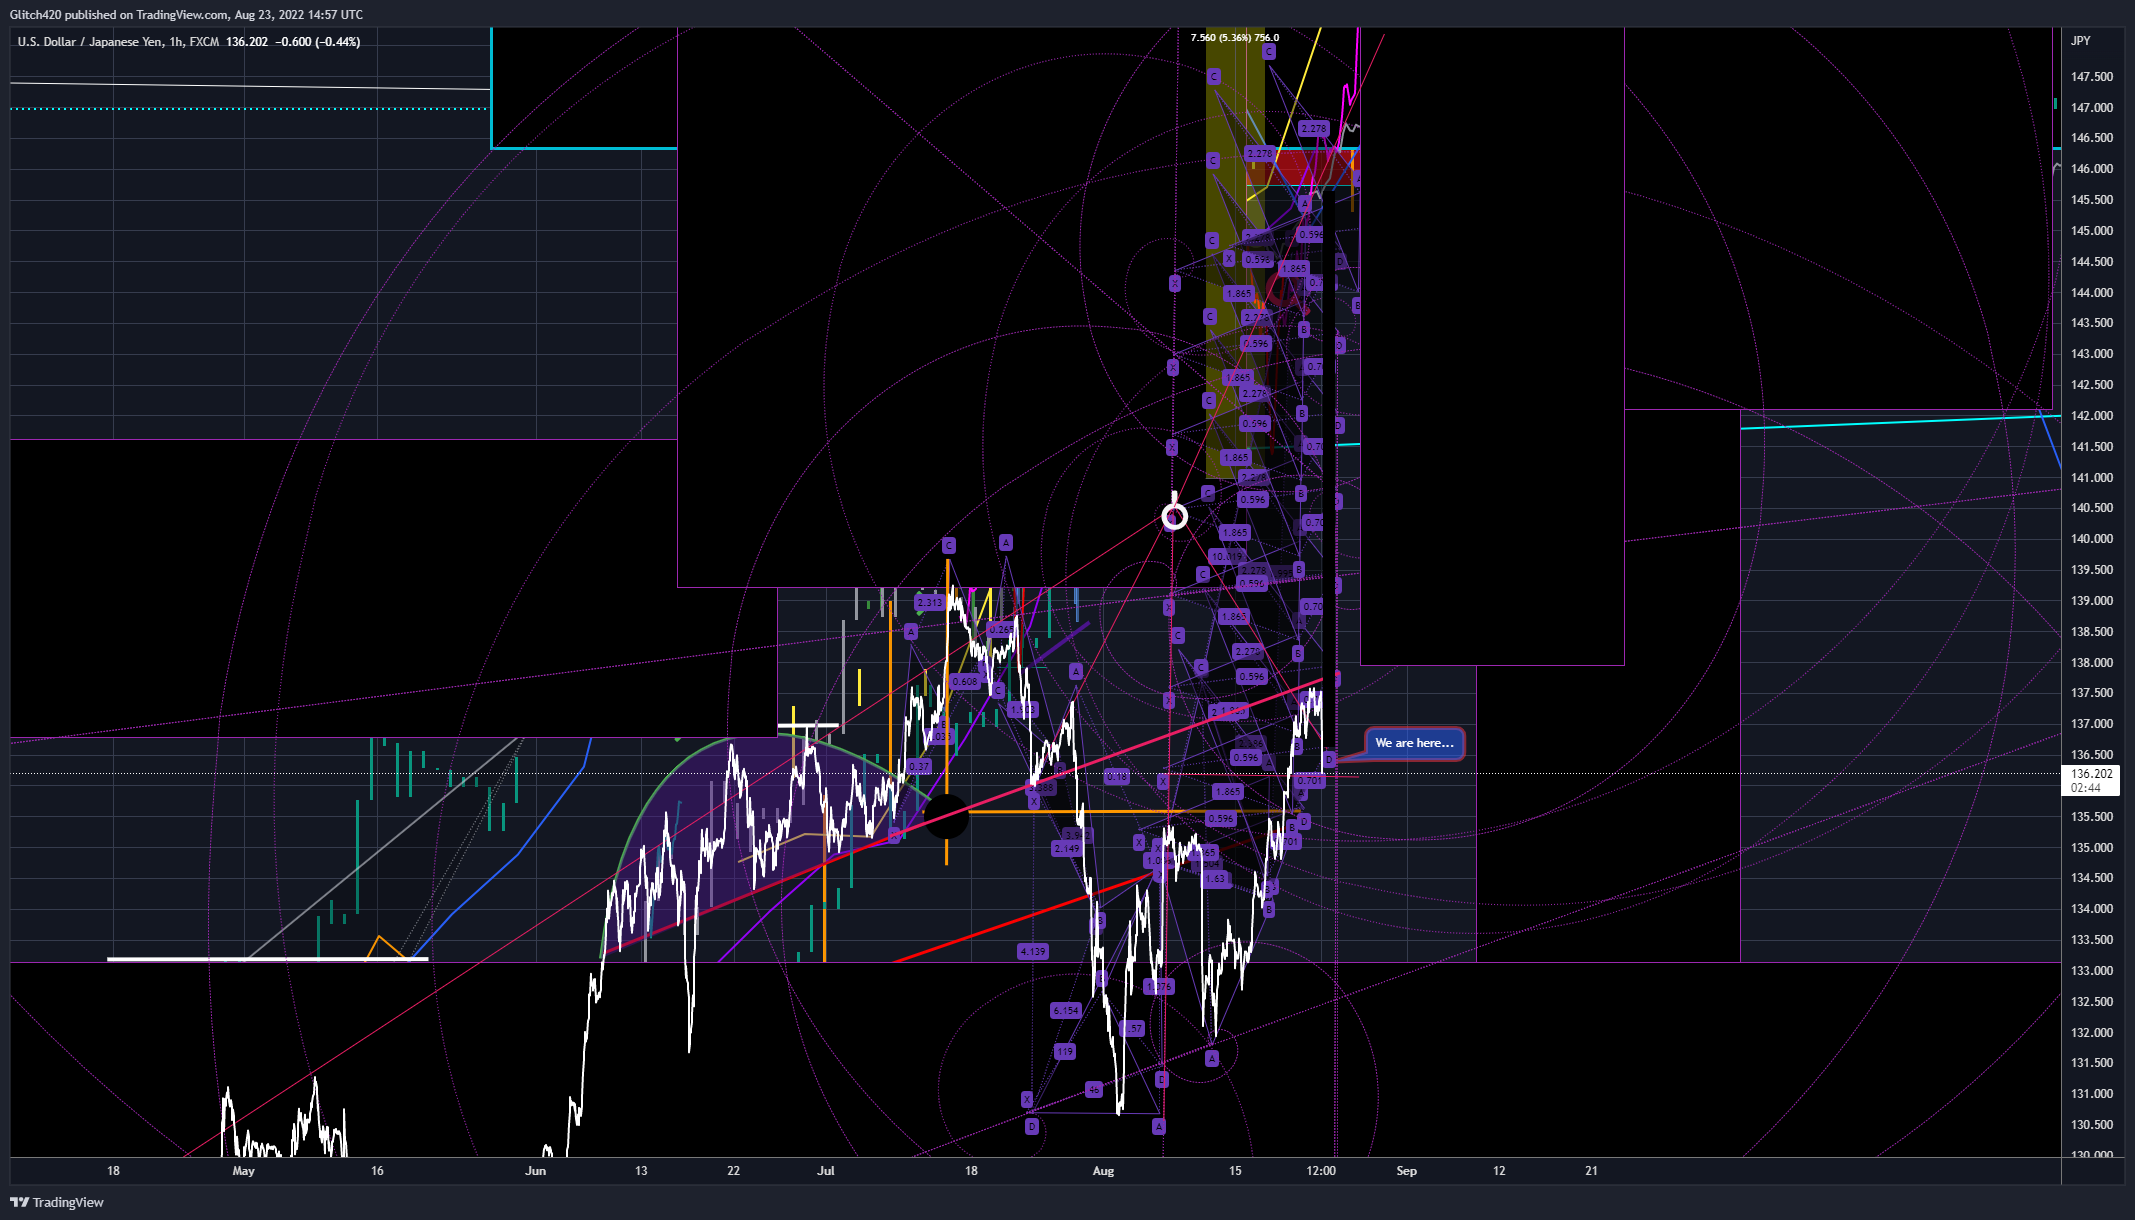
Task: Select the 2.149 ratio label
Action: click(1066, 848)
